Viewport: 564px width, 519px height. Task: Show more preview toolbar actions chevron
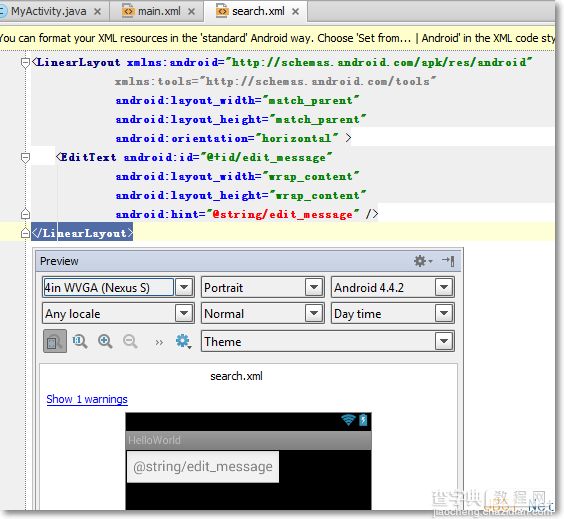pos(159,342)
